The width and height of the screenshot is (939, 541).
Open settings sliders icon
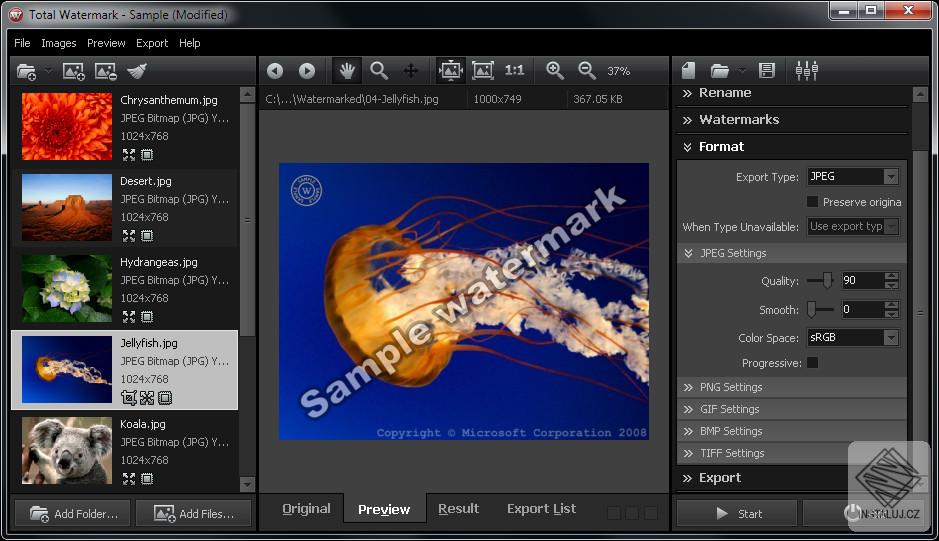[807, 71]
